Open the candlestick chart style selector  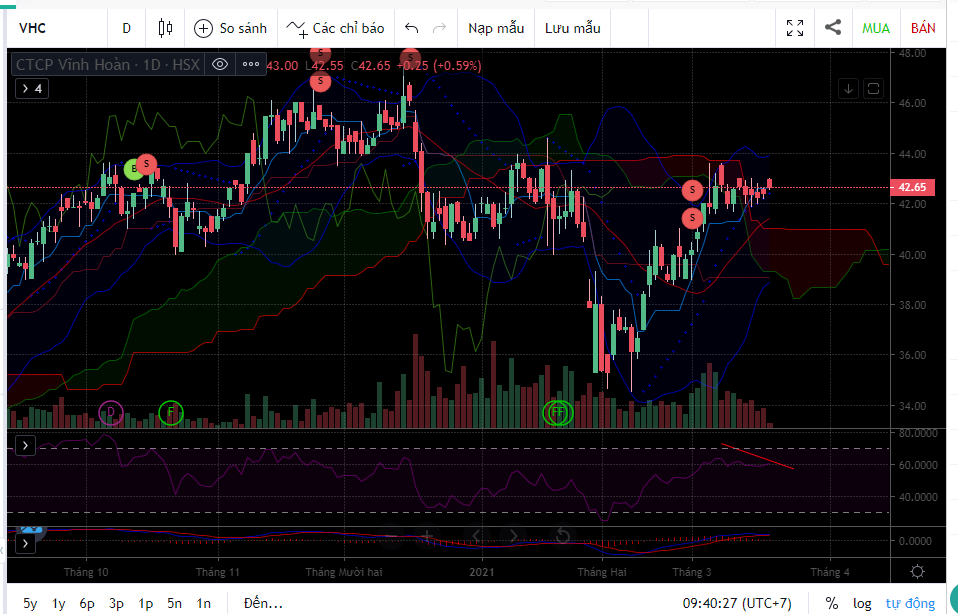click(166, 28)
